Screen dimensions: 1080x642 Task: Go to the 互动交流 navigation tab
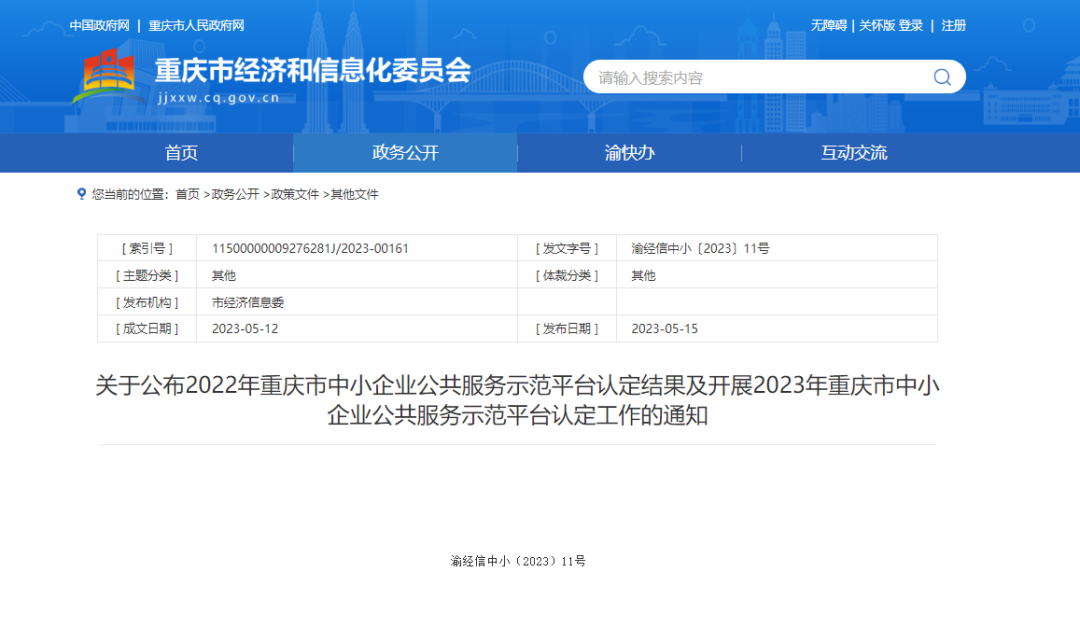(853, 153)
